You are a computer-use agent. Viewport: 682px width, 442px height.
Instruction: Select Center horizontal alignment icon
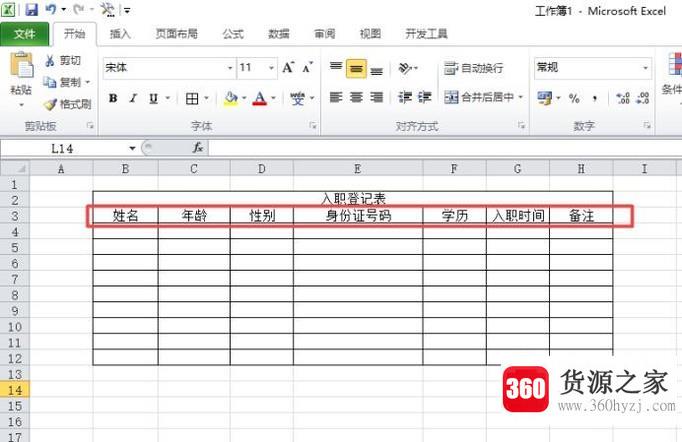(356, 97)
